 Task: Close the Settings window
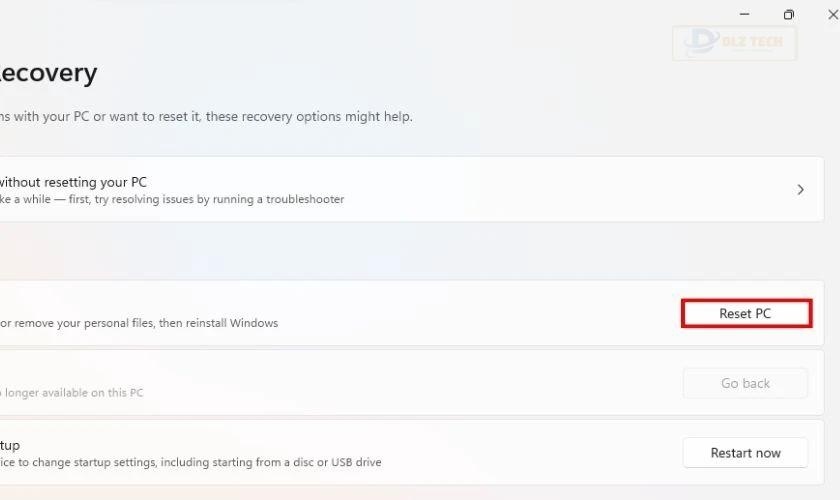(x=833, y=14)
